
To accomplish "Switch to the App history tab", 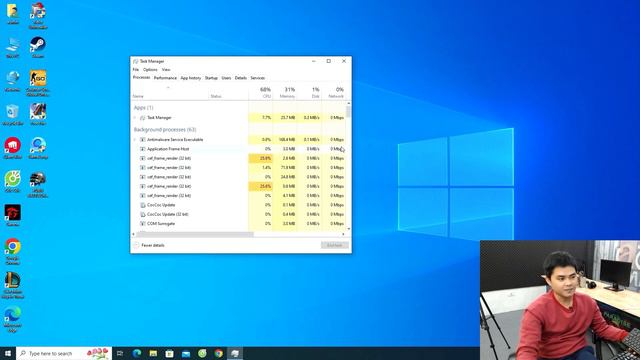I will tap(191, 78).
